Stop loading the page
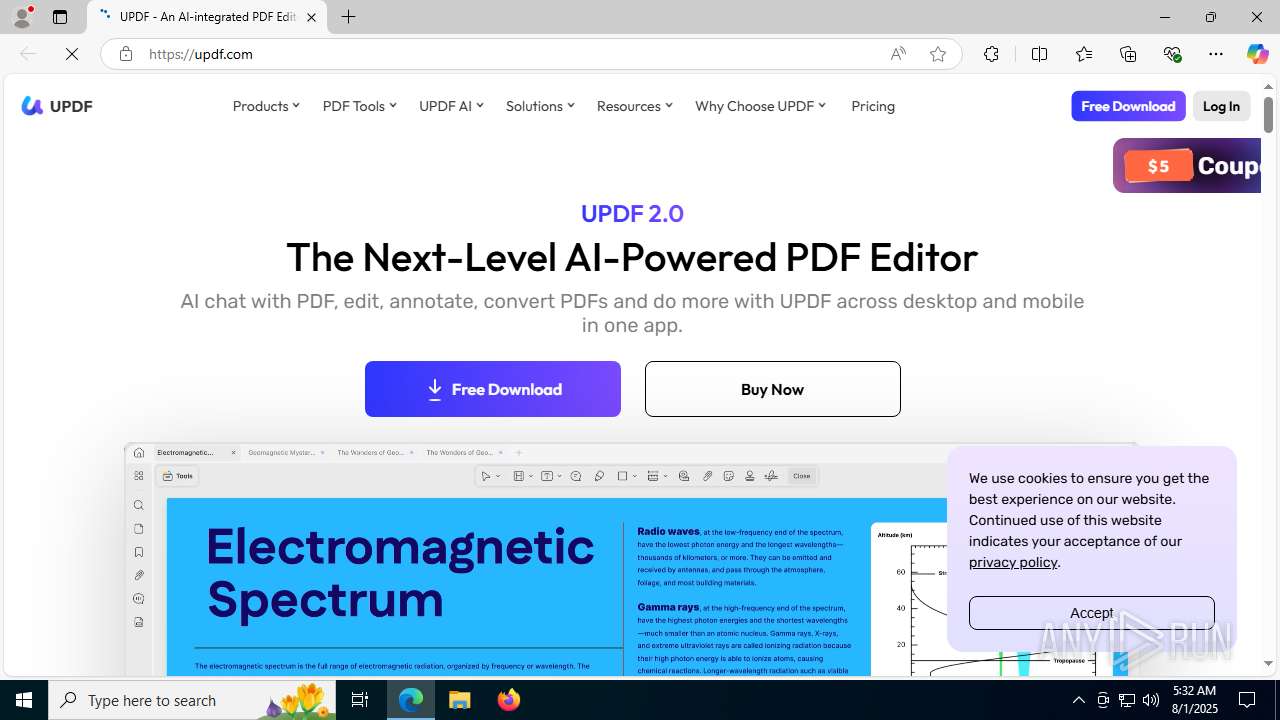 [72, 54]
